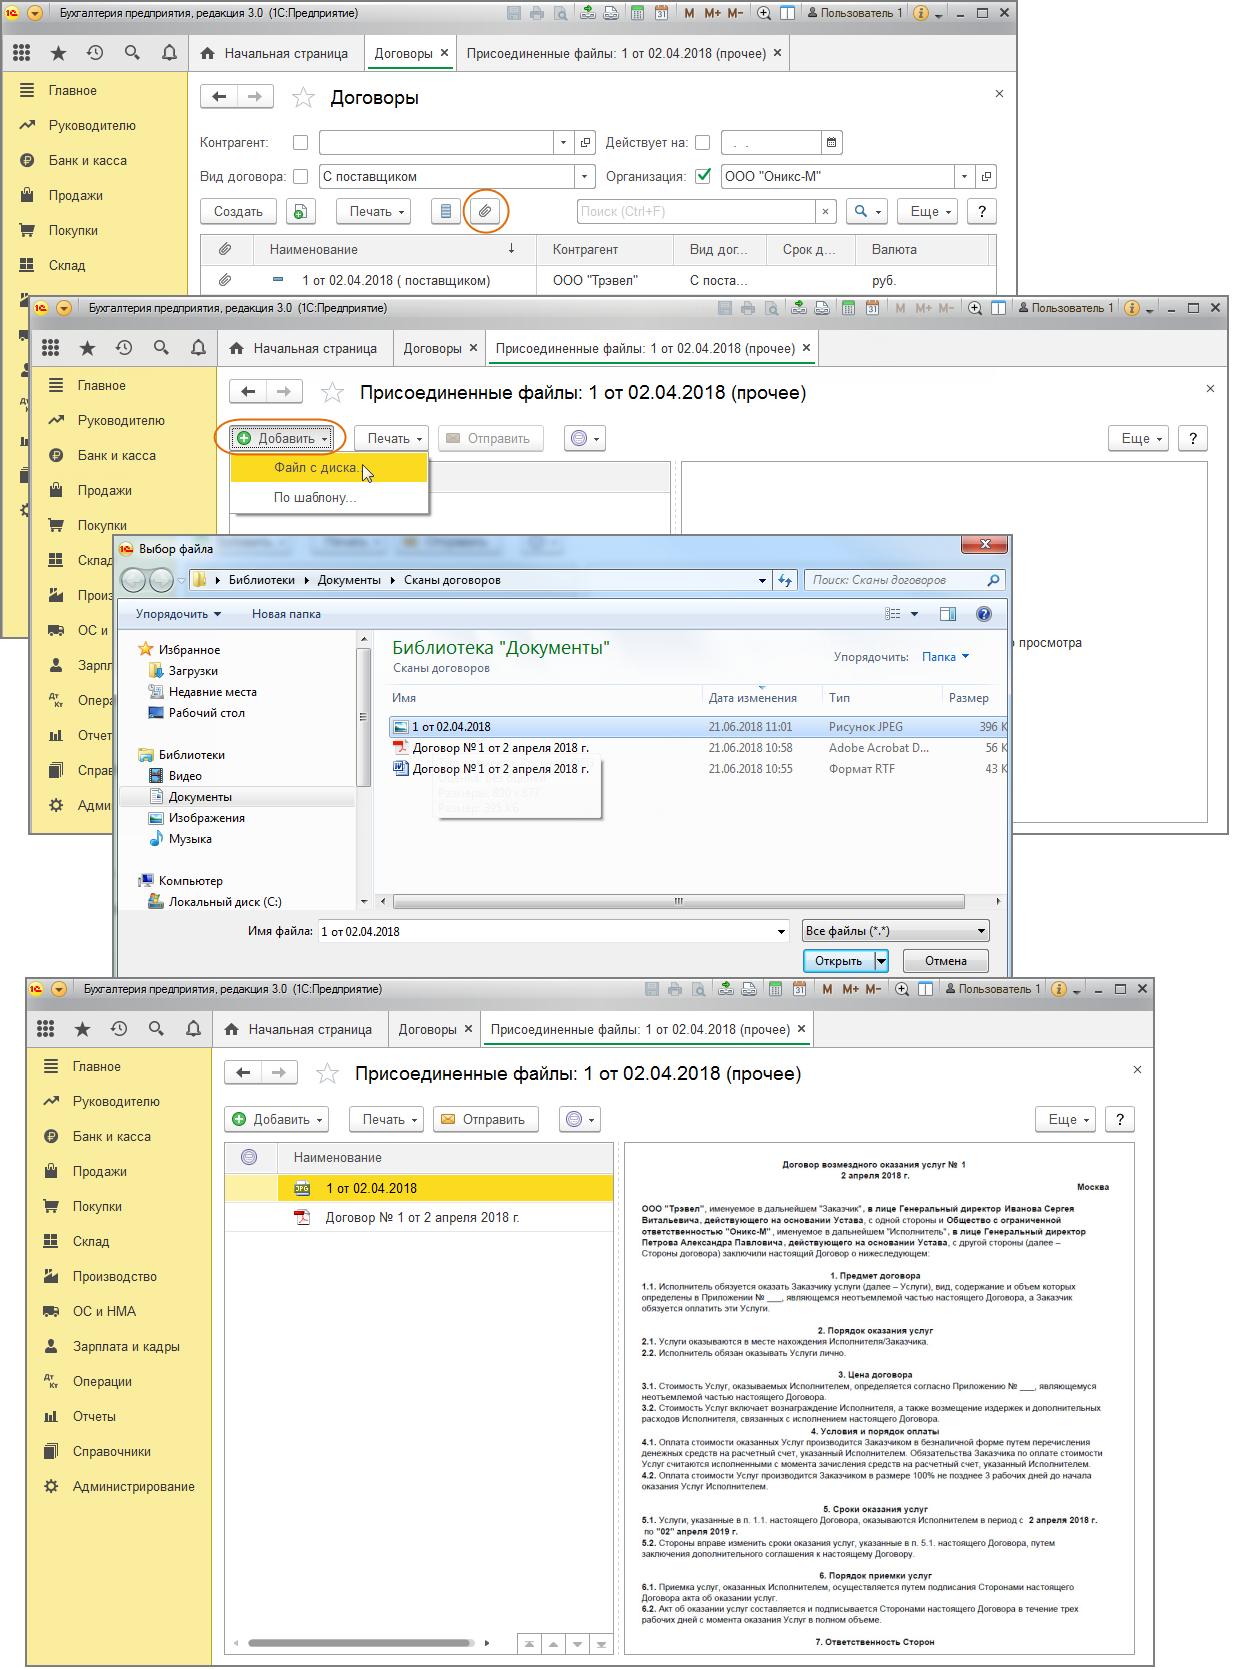Open the Все файлы file type dropdown
This screenshot has height=1670, width=1242.
[x=981, y=931]
